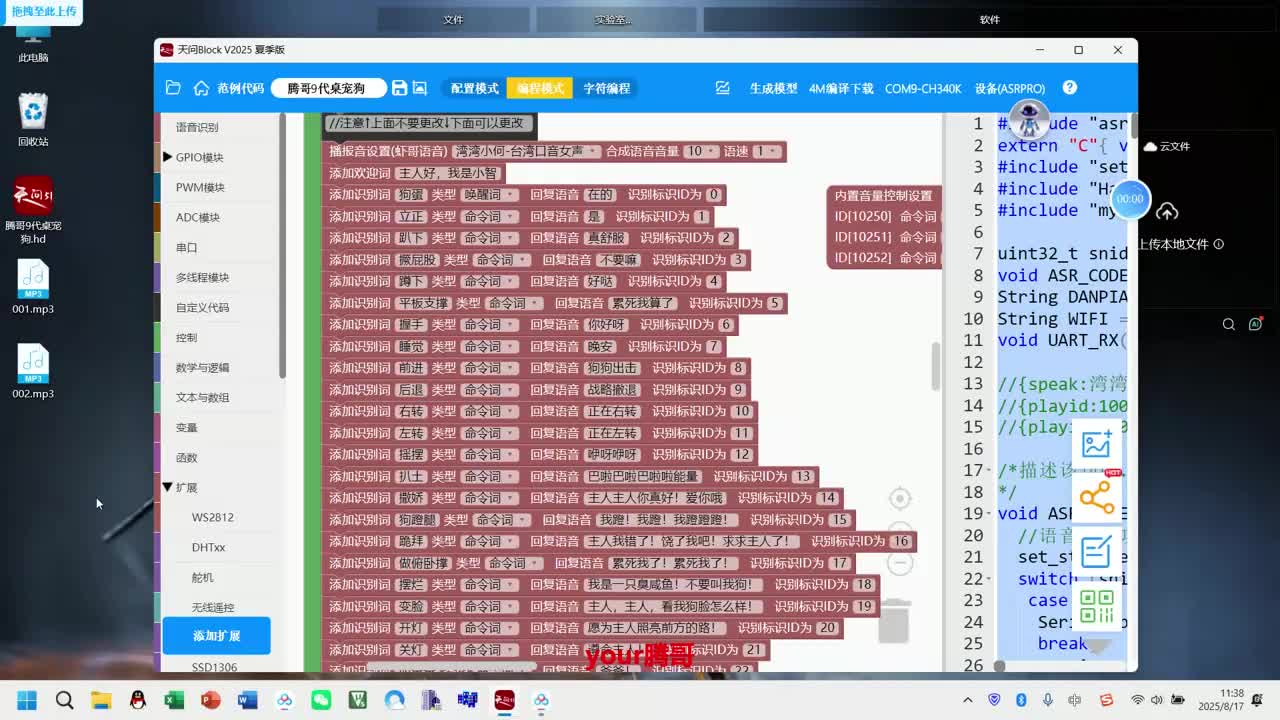Click workspace vertical scrollbar
The image size is (1280, 720).
pos(936,367)
